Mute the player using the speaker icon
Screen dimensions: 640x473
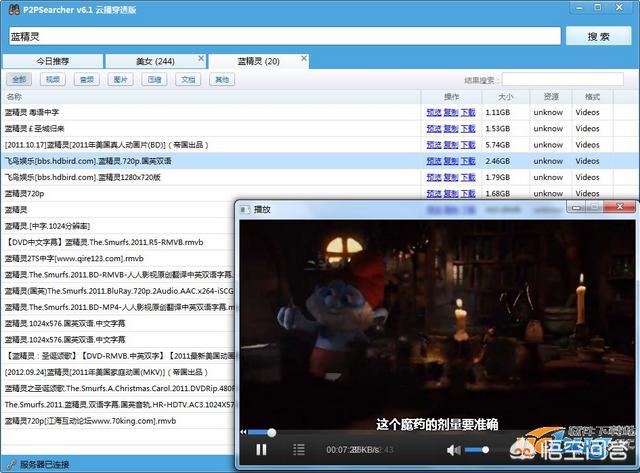[x=453, y=450]
